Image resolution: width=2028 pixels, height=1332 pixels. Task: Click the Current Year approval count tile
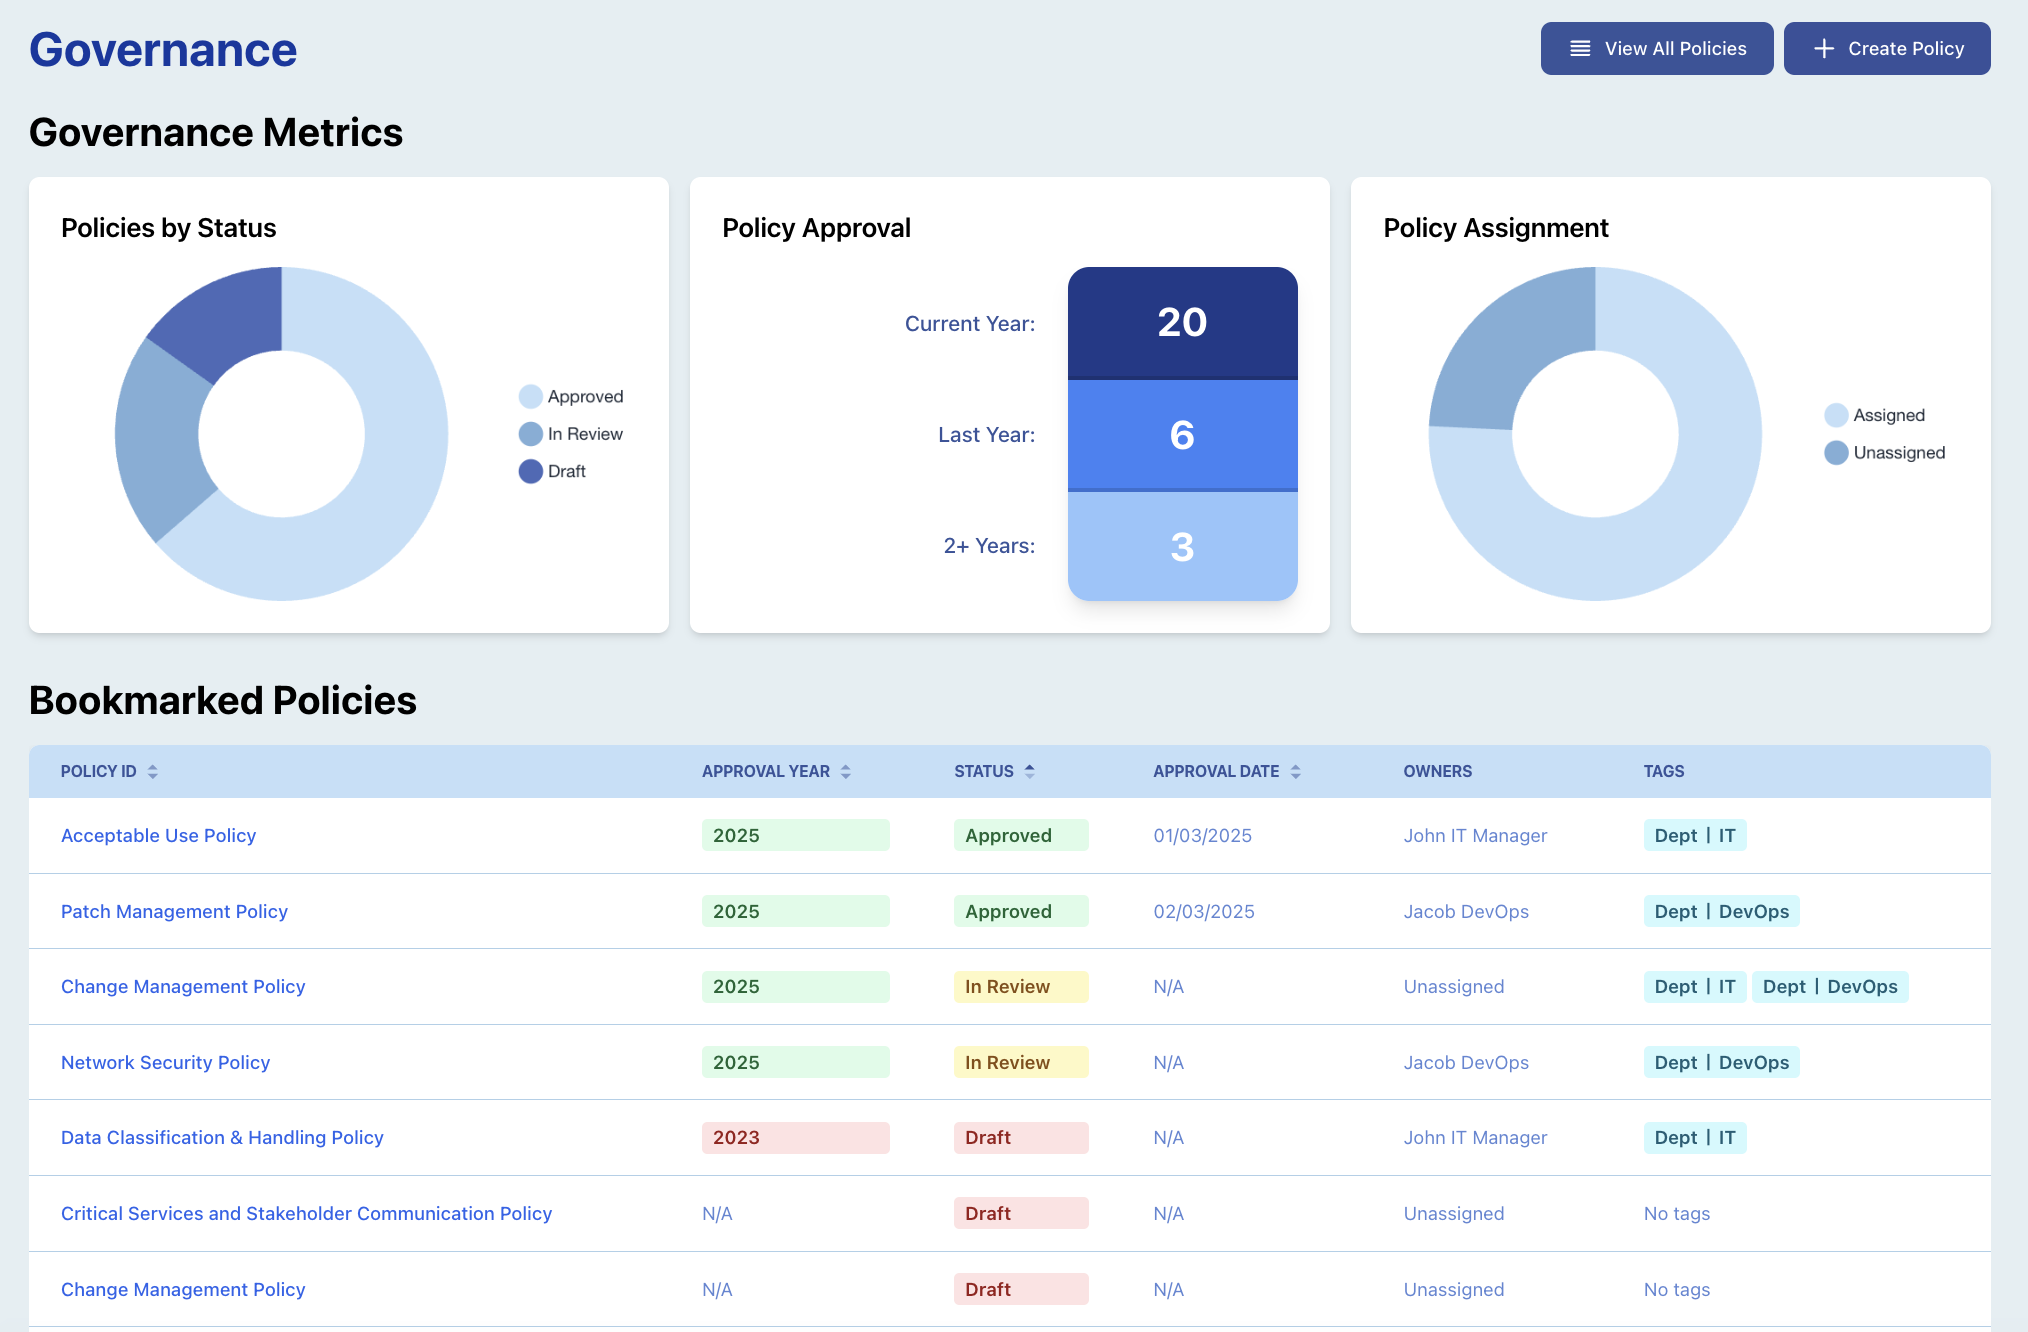[x=1182, y=322]
